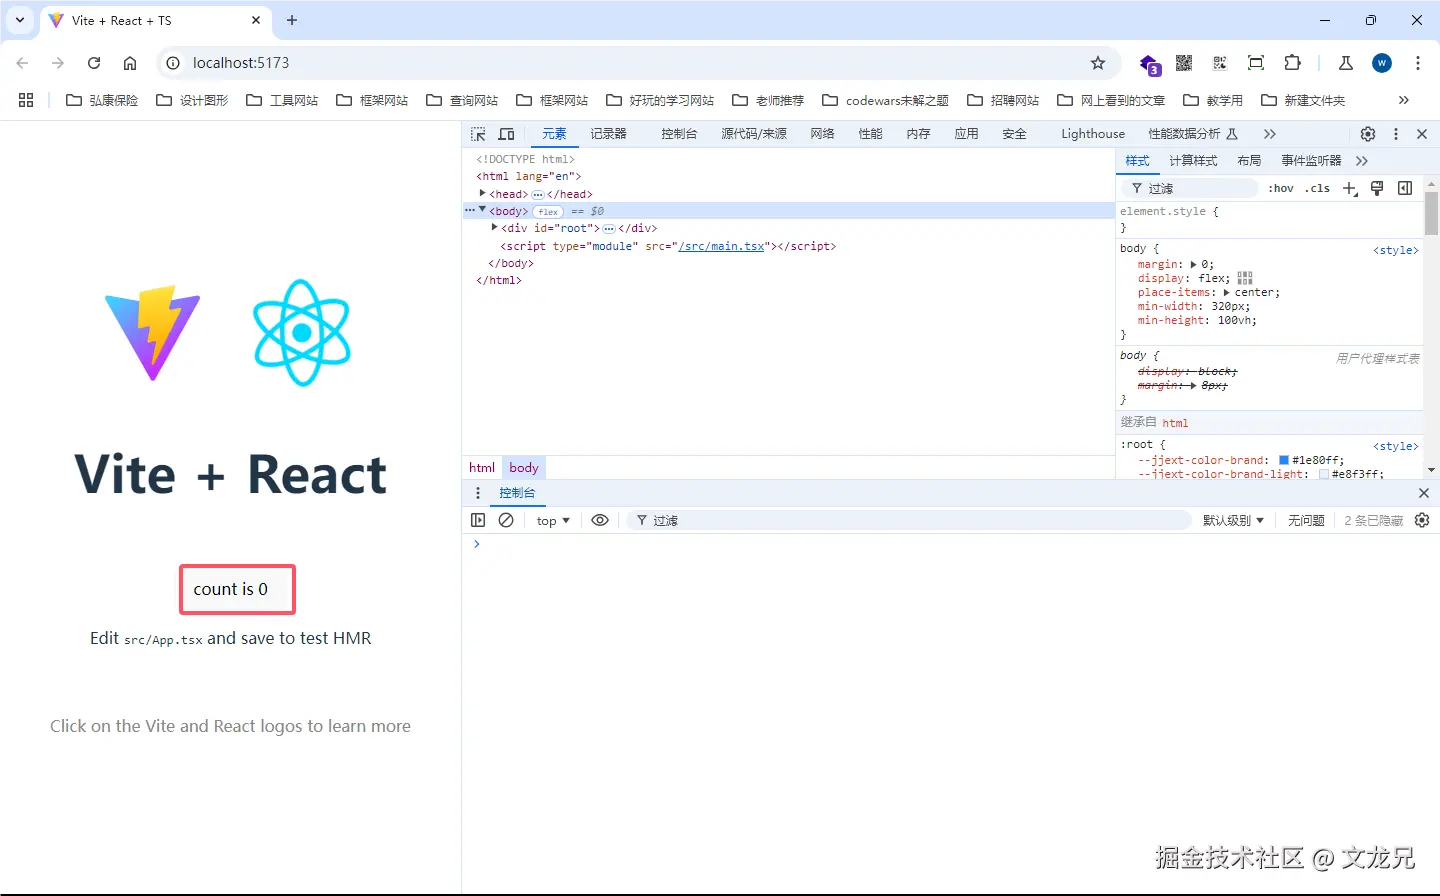
Task: Click the count is 0 button
Action: tap(238, 590)
